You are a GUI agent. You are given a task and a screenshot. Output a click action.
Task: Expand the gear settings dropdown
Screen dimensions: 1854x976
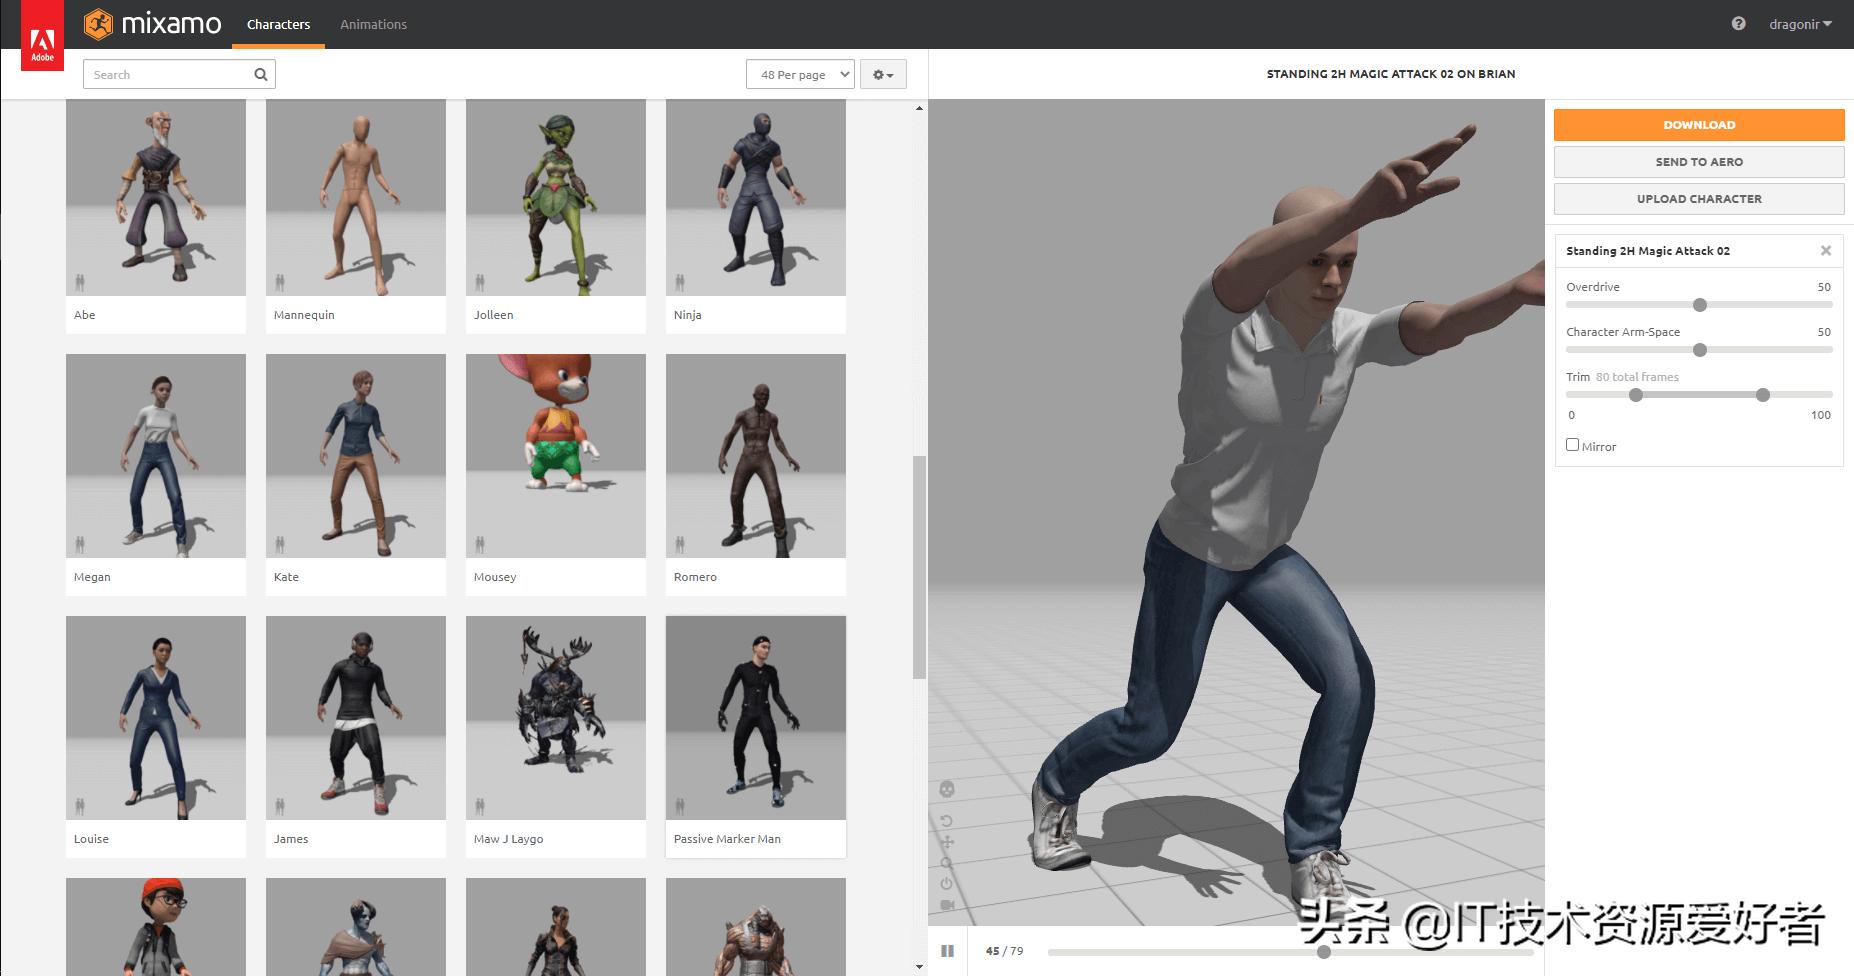tap(883, 74)
